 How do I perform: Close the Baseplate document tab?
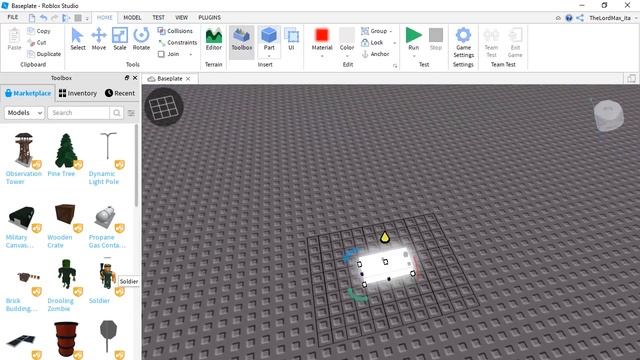[188, 79]
